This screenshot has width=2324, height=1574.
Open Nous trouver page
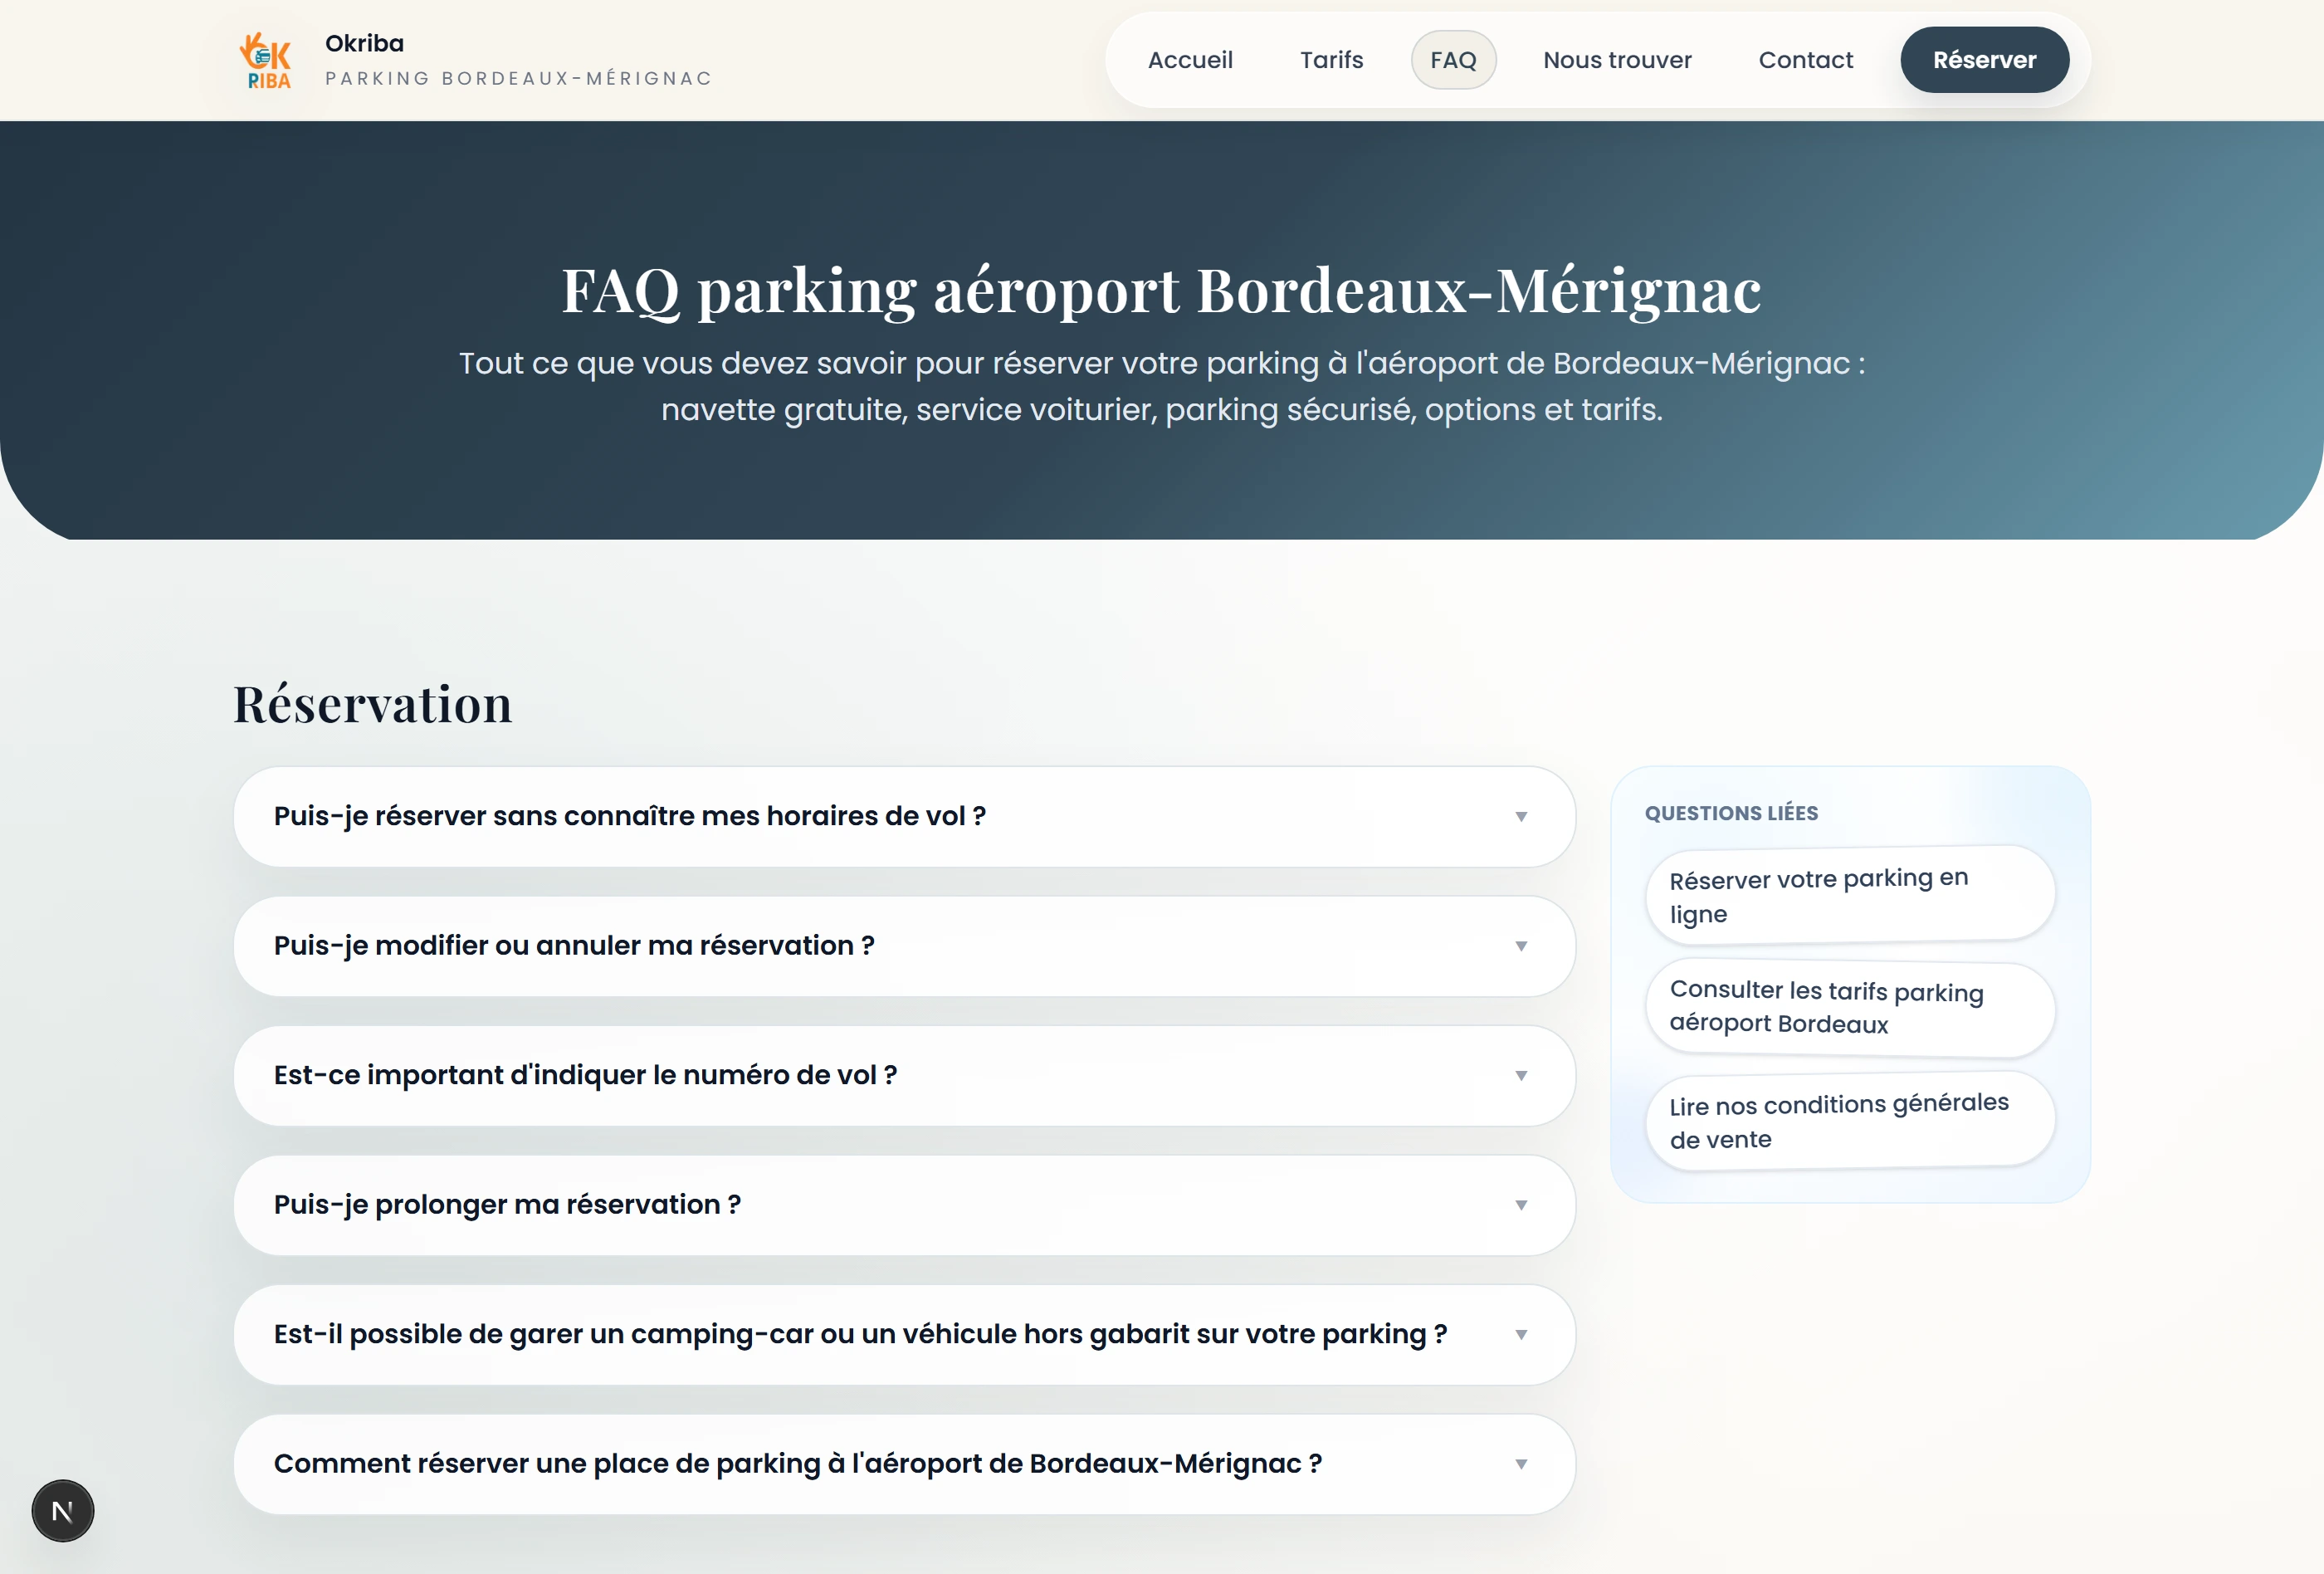pyautogui.click(x=1617, y=60)
